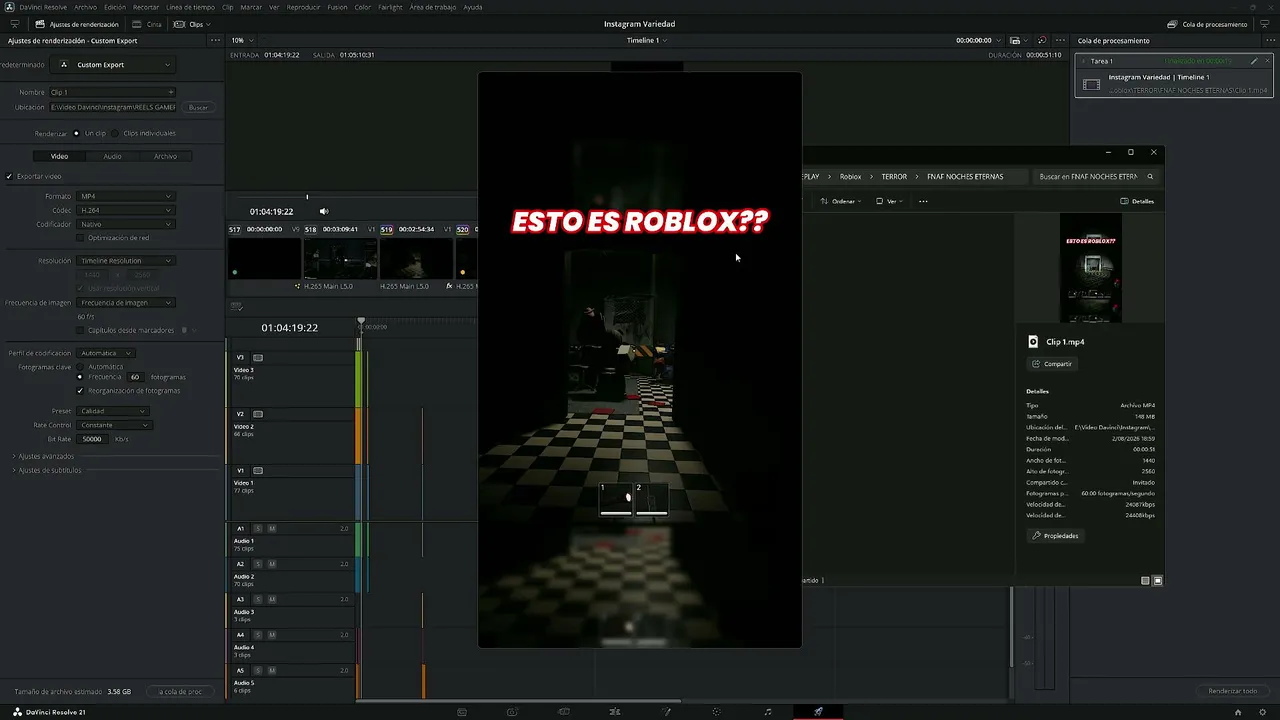
Task: Mute the Audio 5 track
Action: [271, 670]
